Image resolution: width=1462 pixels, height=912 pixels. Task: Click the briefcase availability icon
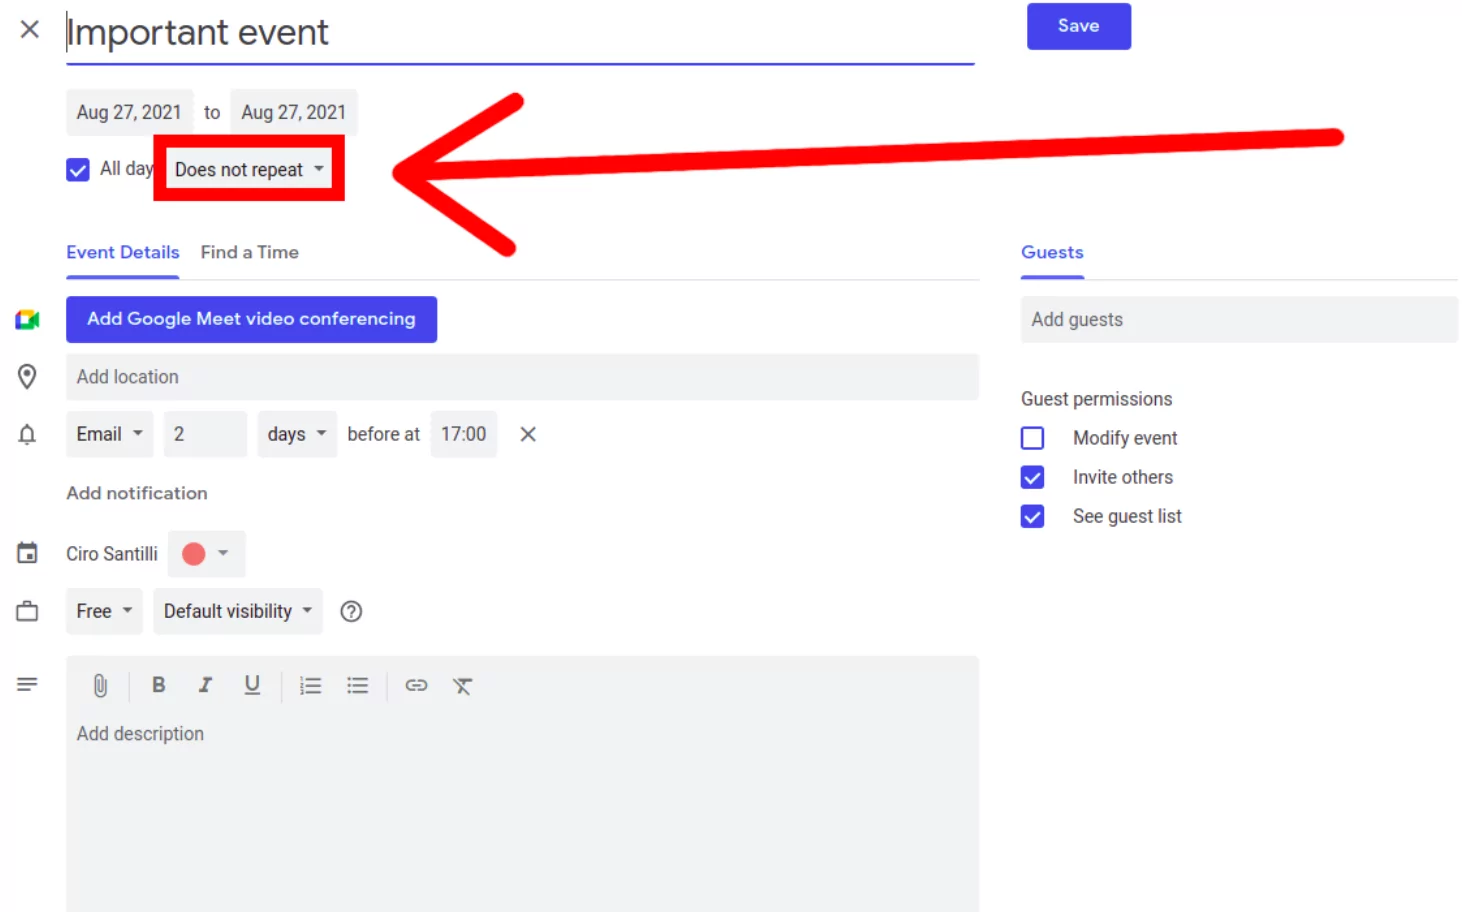coord(27,611)
